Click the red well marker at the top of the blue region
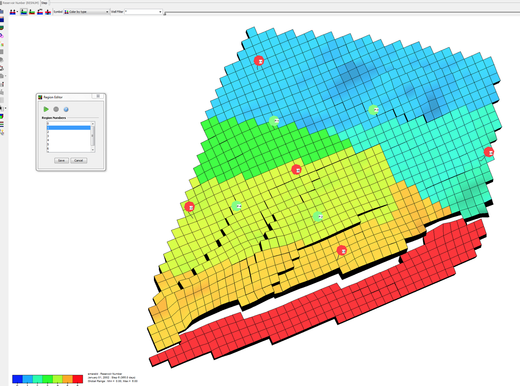 pos(259,61)
